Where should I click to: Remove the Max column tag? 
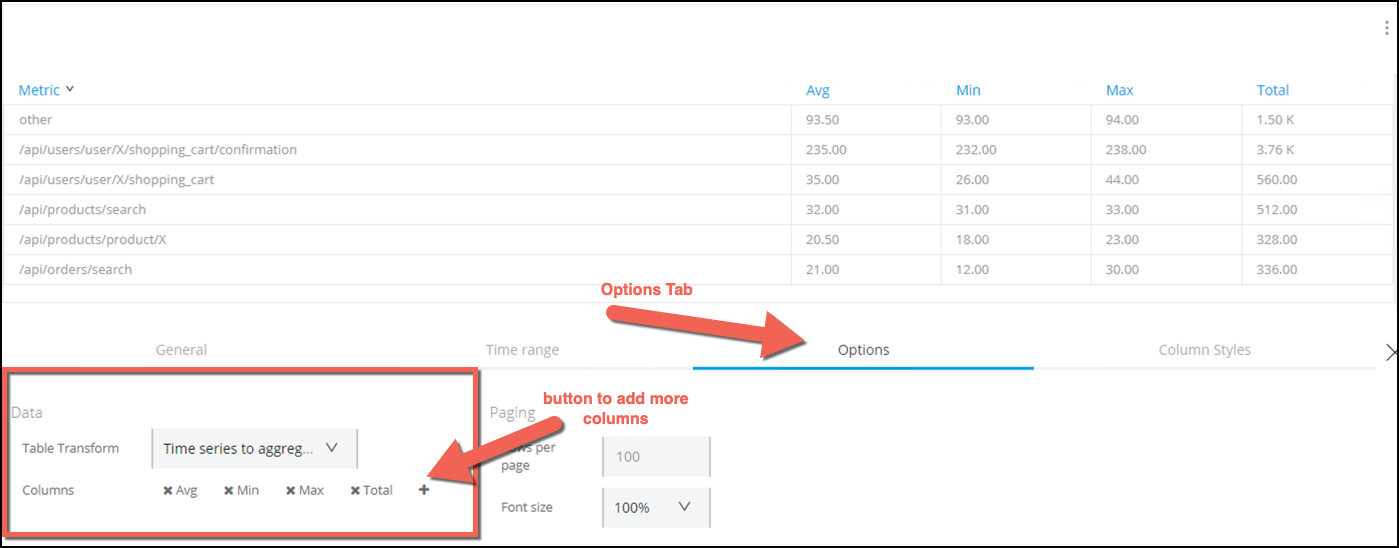[290, 491]
